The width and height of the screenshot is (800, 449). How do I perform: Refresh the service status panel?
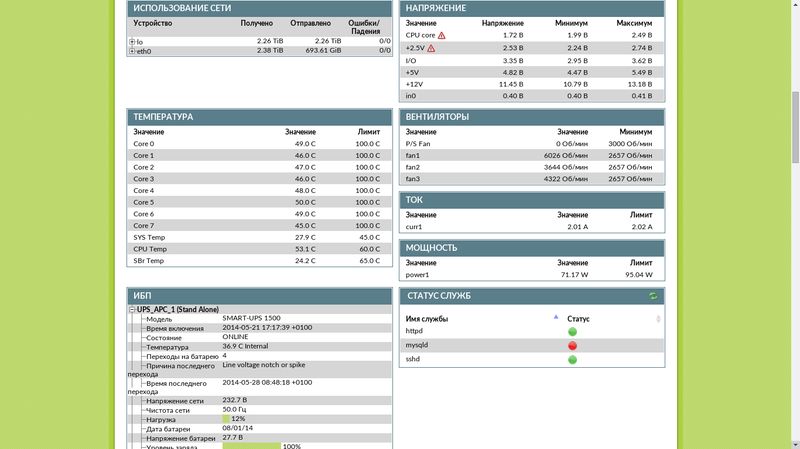click(x=653, y=296)
